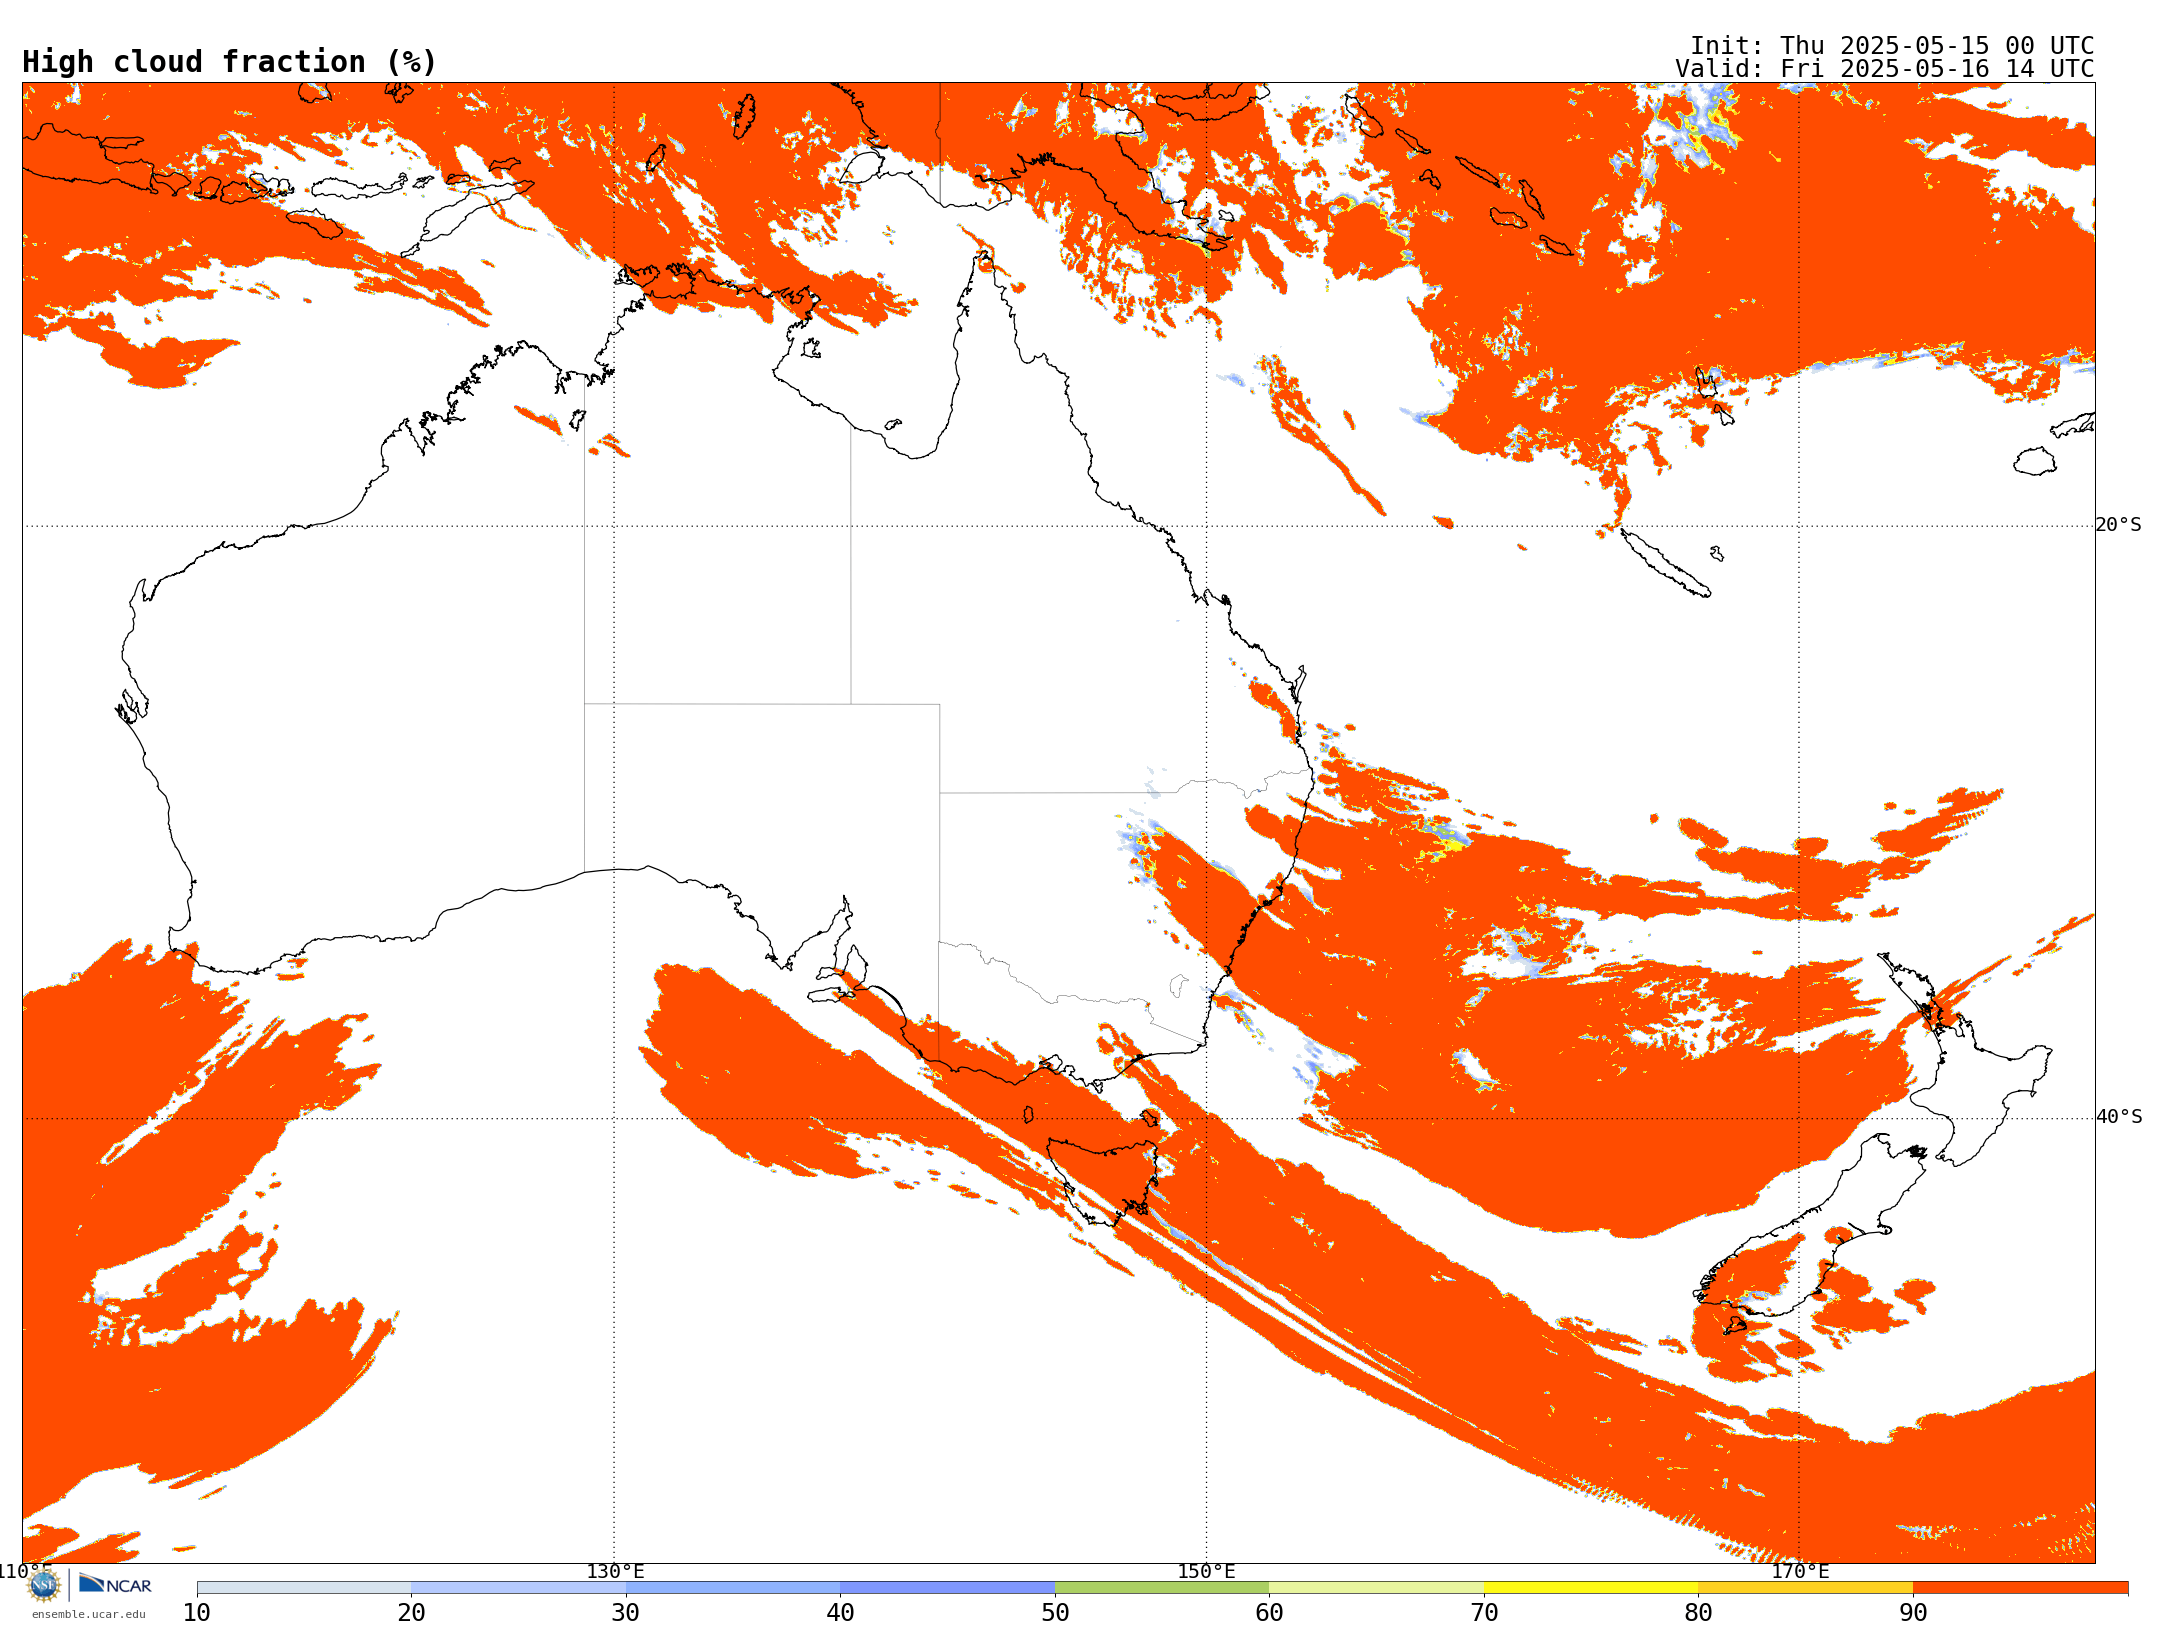Click the ensemble.ucar.edu text
Viewport: 2160px width, 1626px height.
[89, 1614]
